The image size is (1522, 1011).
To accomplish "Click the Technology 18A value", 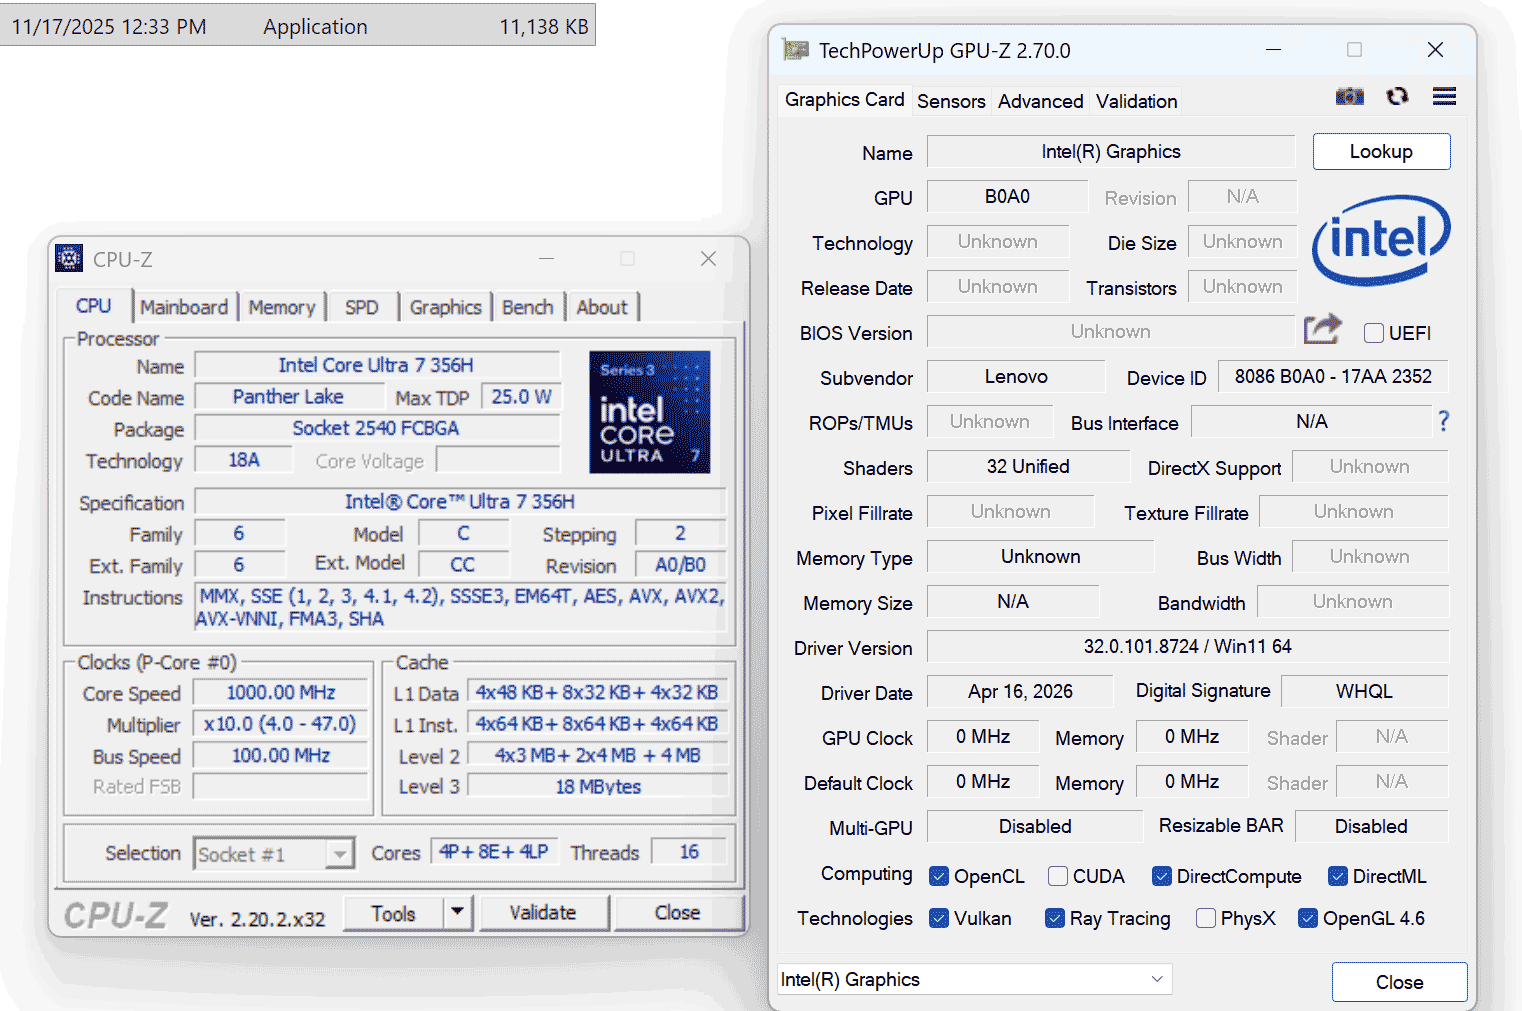I will click(244, 460).
